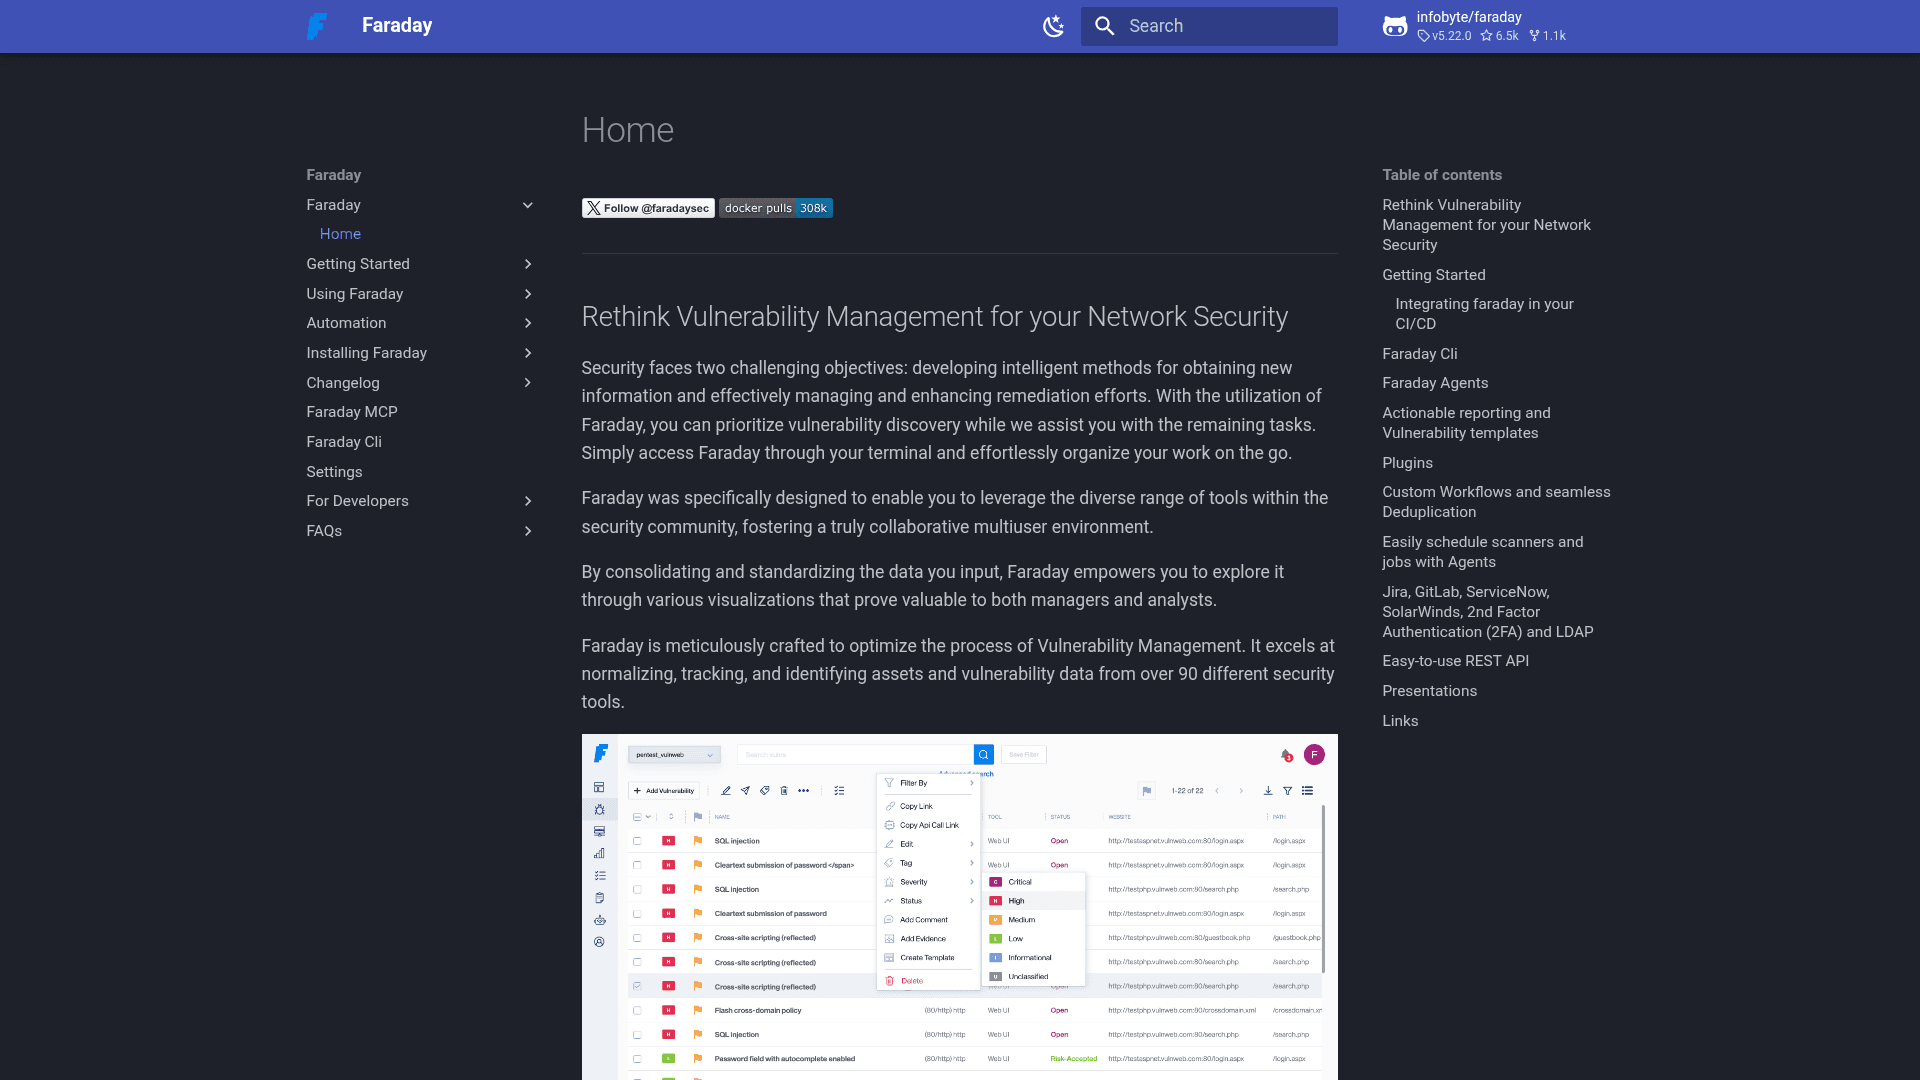Jump to Presentations in table of contents
1920x1080 pixels.
click(x=1429, y=691)
